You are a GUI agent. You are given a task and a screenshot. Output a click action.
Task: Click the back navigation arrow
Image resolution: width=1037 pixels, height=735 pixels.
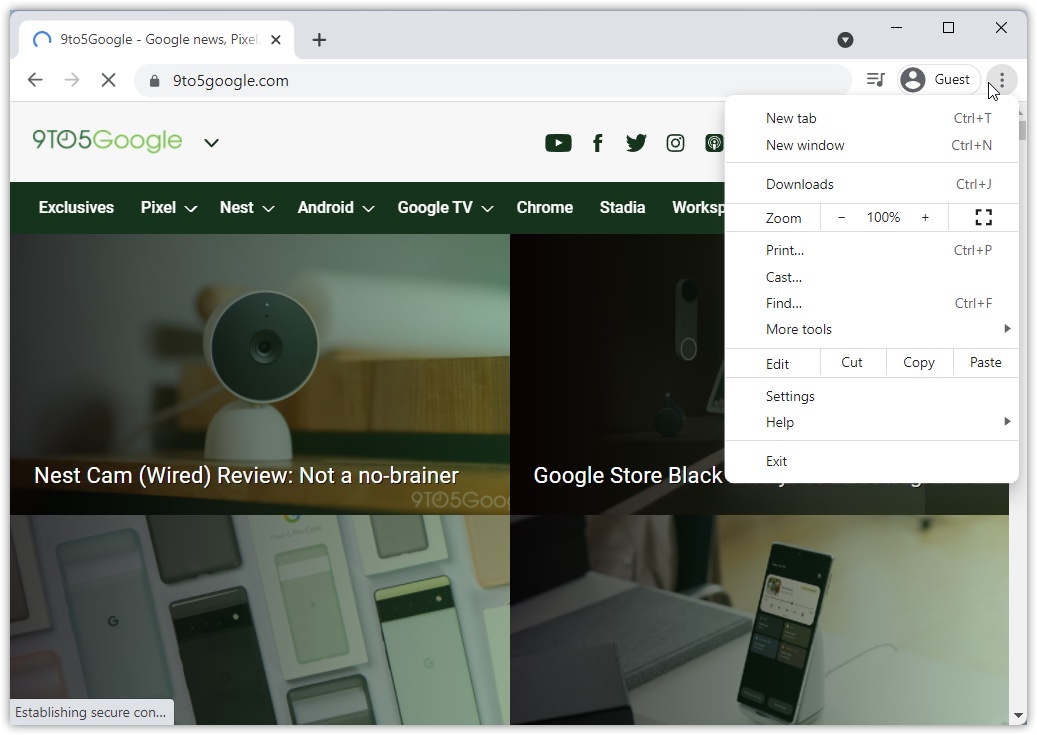pyautogui.click(x=35, y=80)
